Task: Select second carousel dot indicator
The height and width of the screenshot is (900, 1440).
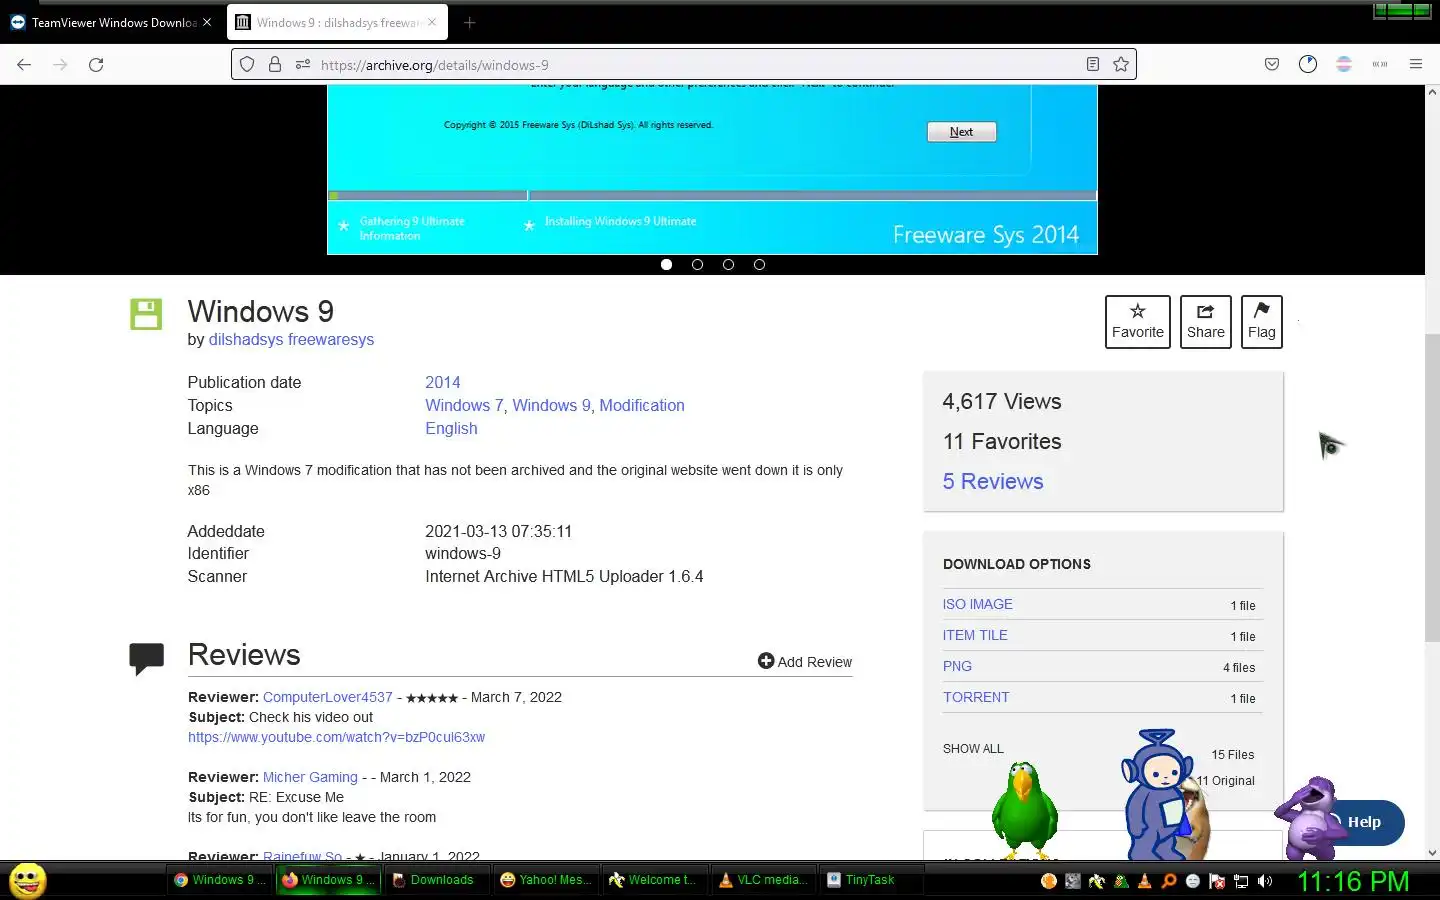Action: [697, 265]
